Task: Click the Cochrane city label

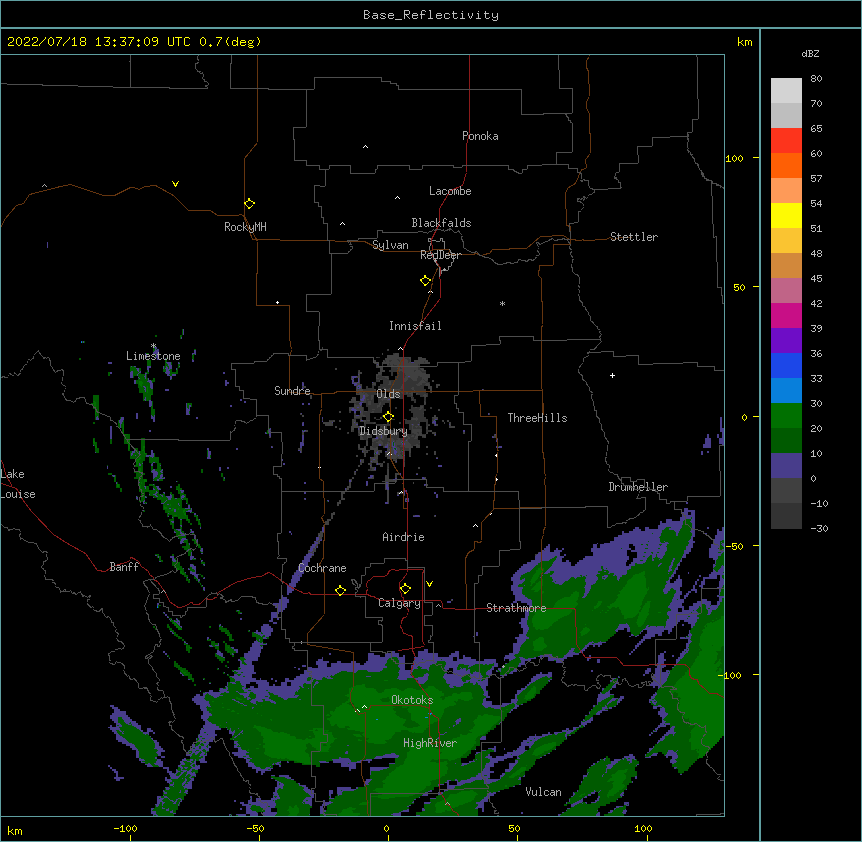Action: click(x=322, y=568)
